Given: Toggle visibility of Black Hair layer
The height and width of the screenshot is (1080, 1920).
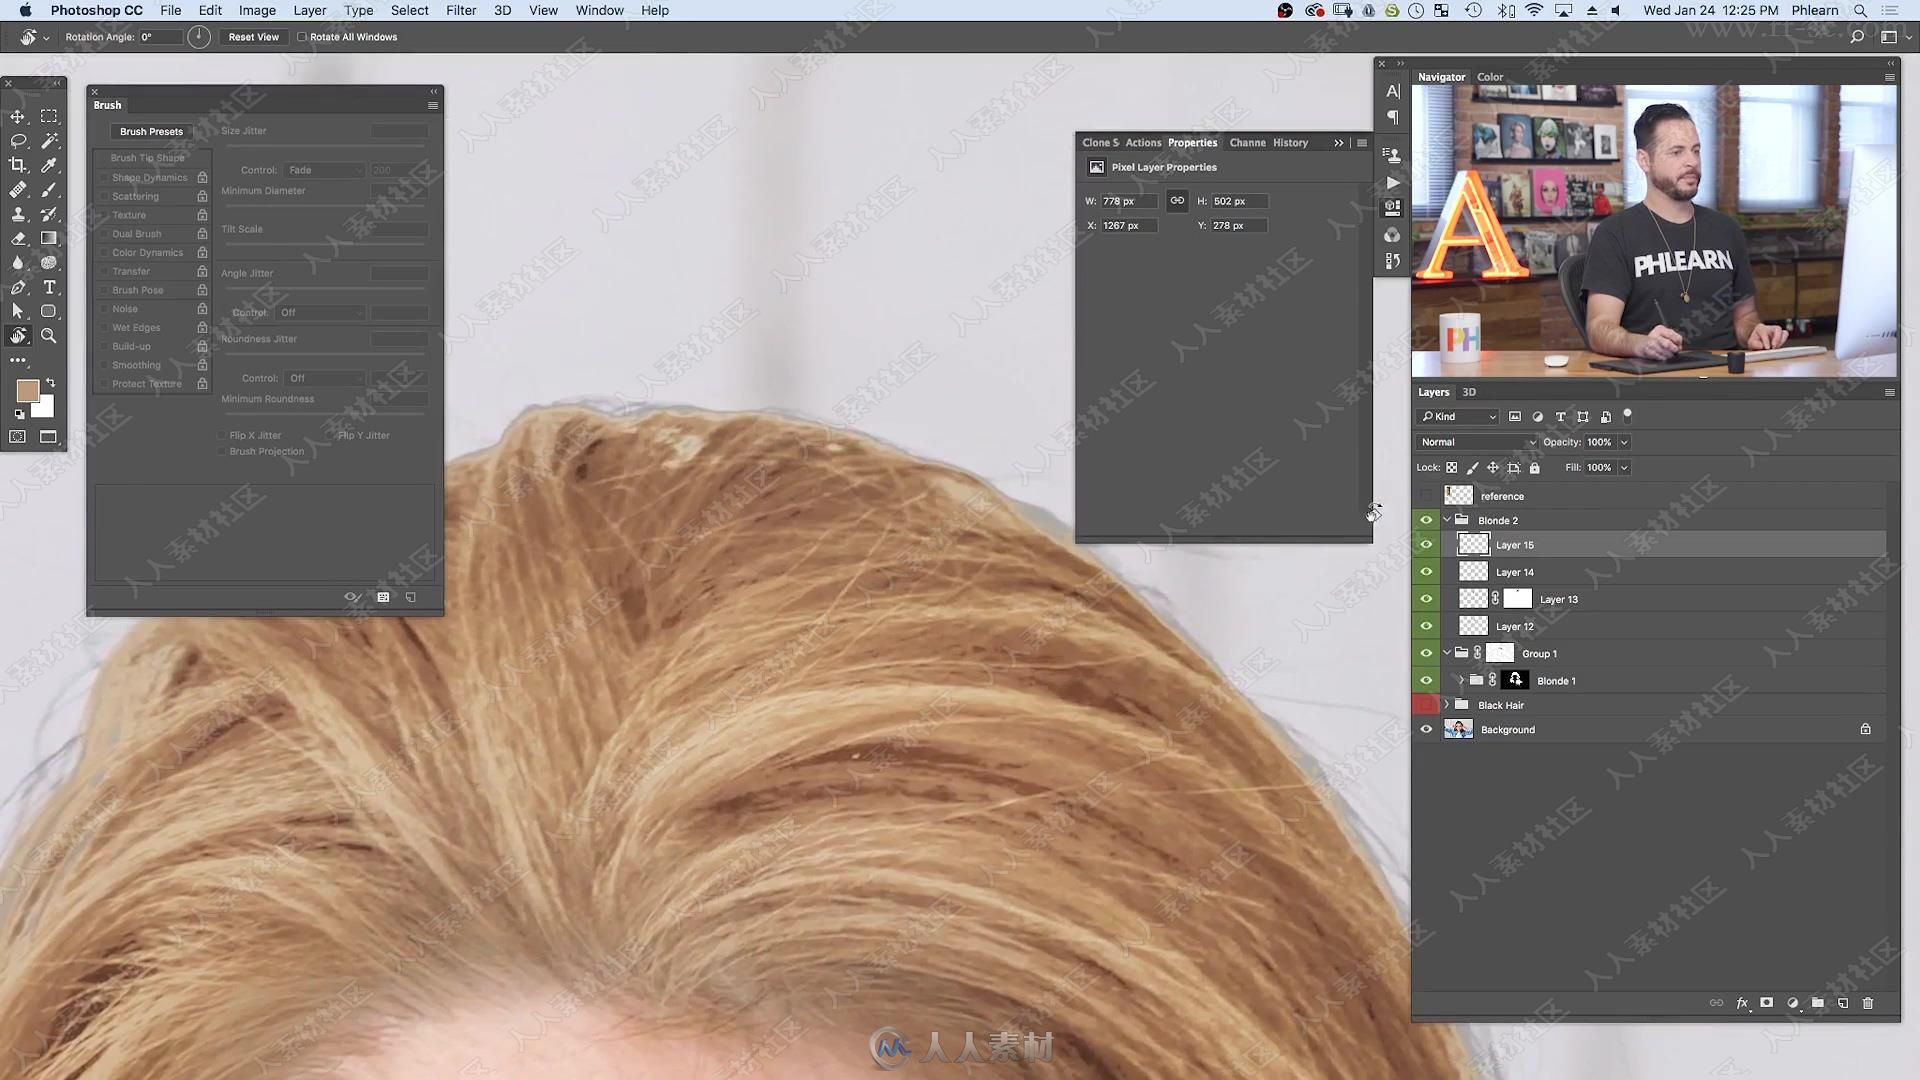Looking at the screenshot, I should tap(1425, 704).
